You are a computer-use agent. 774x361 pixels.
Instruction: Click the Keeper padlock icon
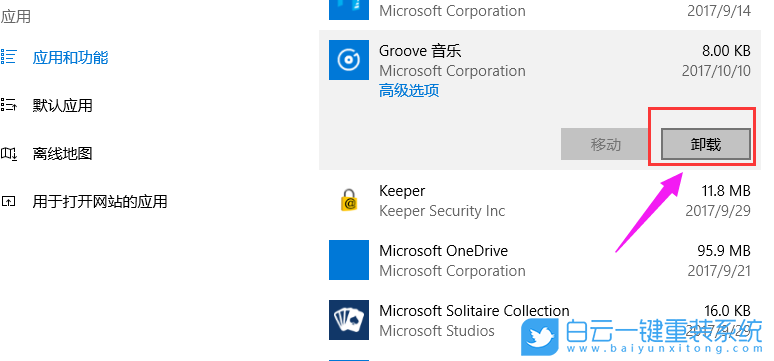tap(348, 200)
